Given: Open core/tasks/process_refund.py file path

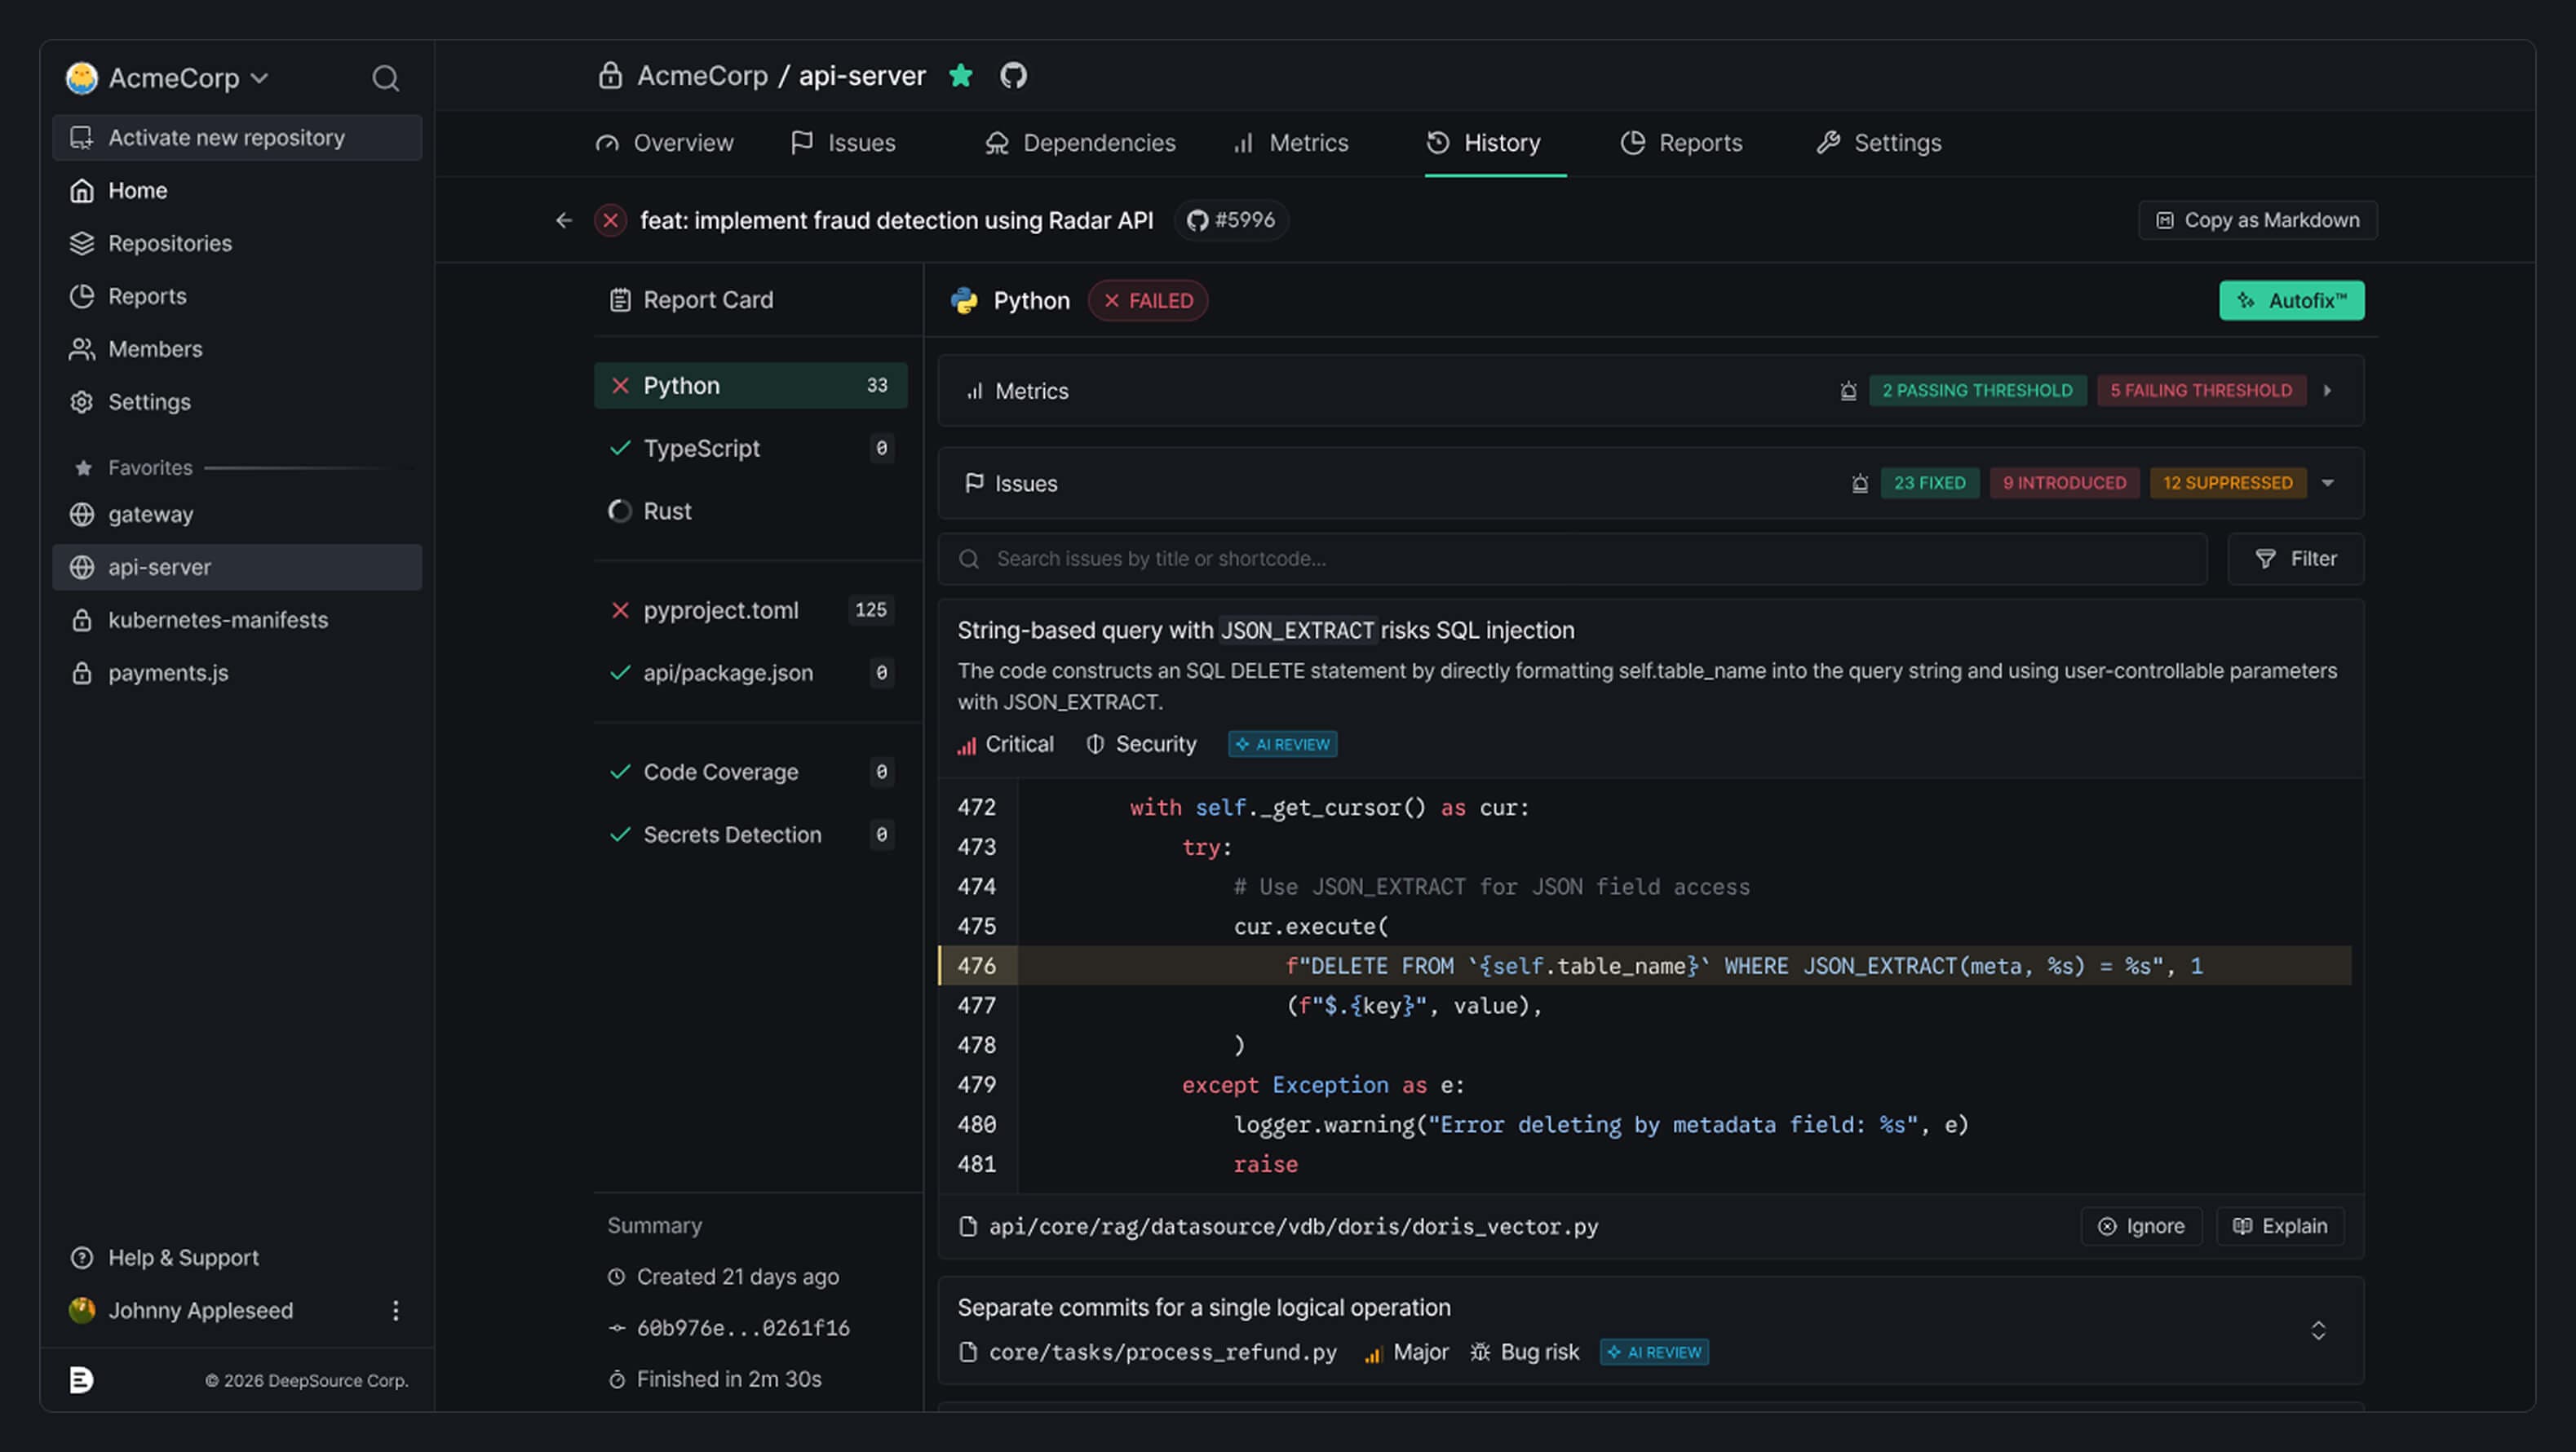Looking at the screenshot, I should [1162, 1352].
